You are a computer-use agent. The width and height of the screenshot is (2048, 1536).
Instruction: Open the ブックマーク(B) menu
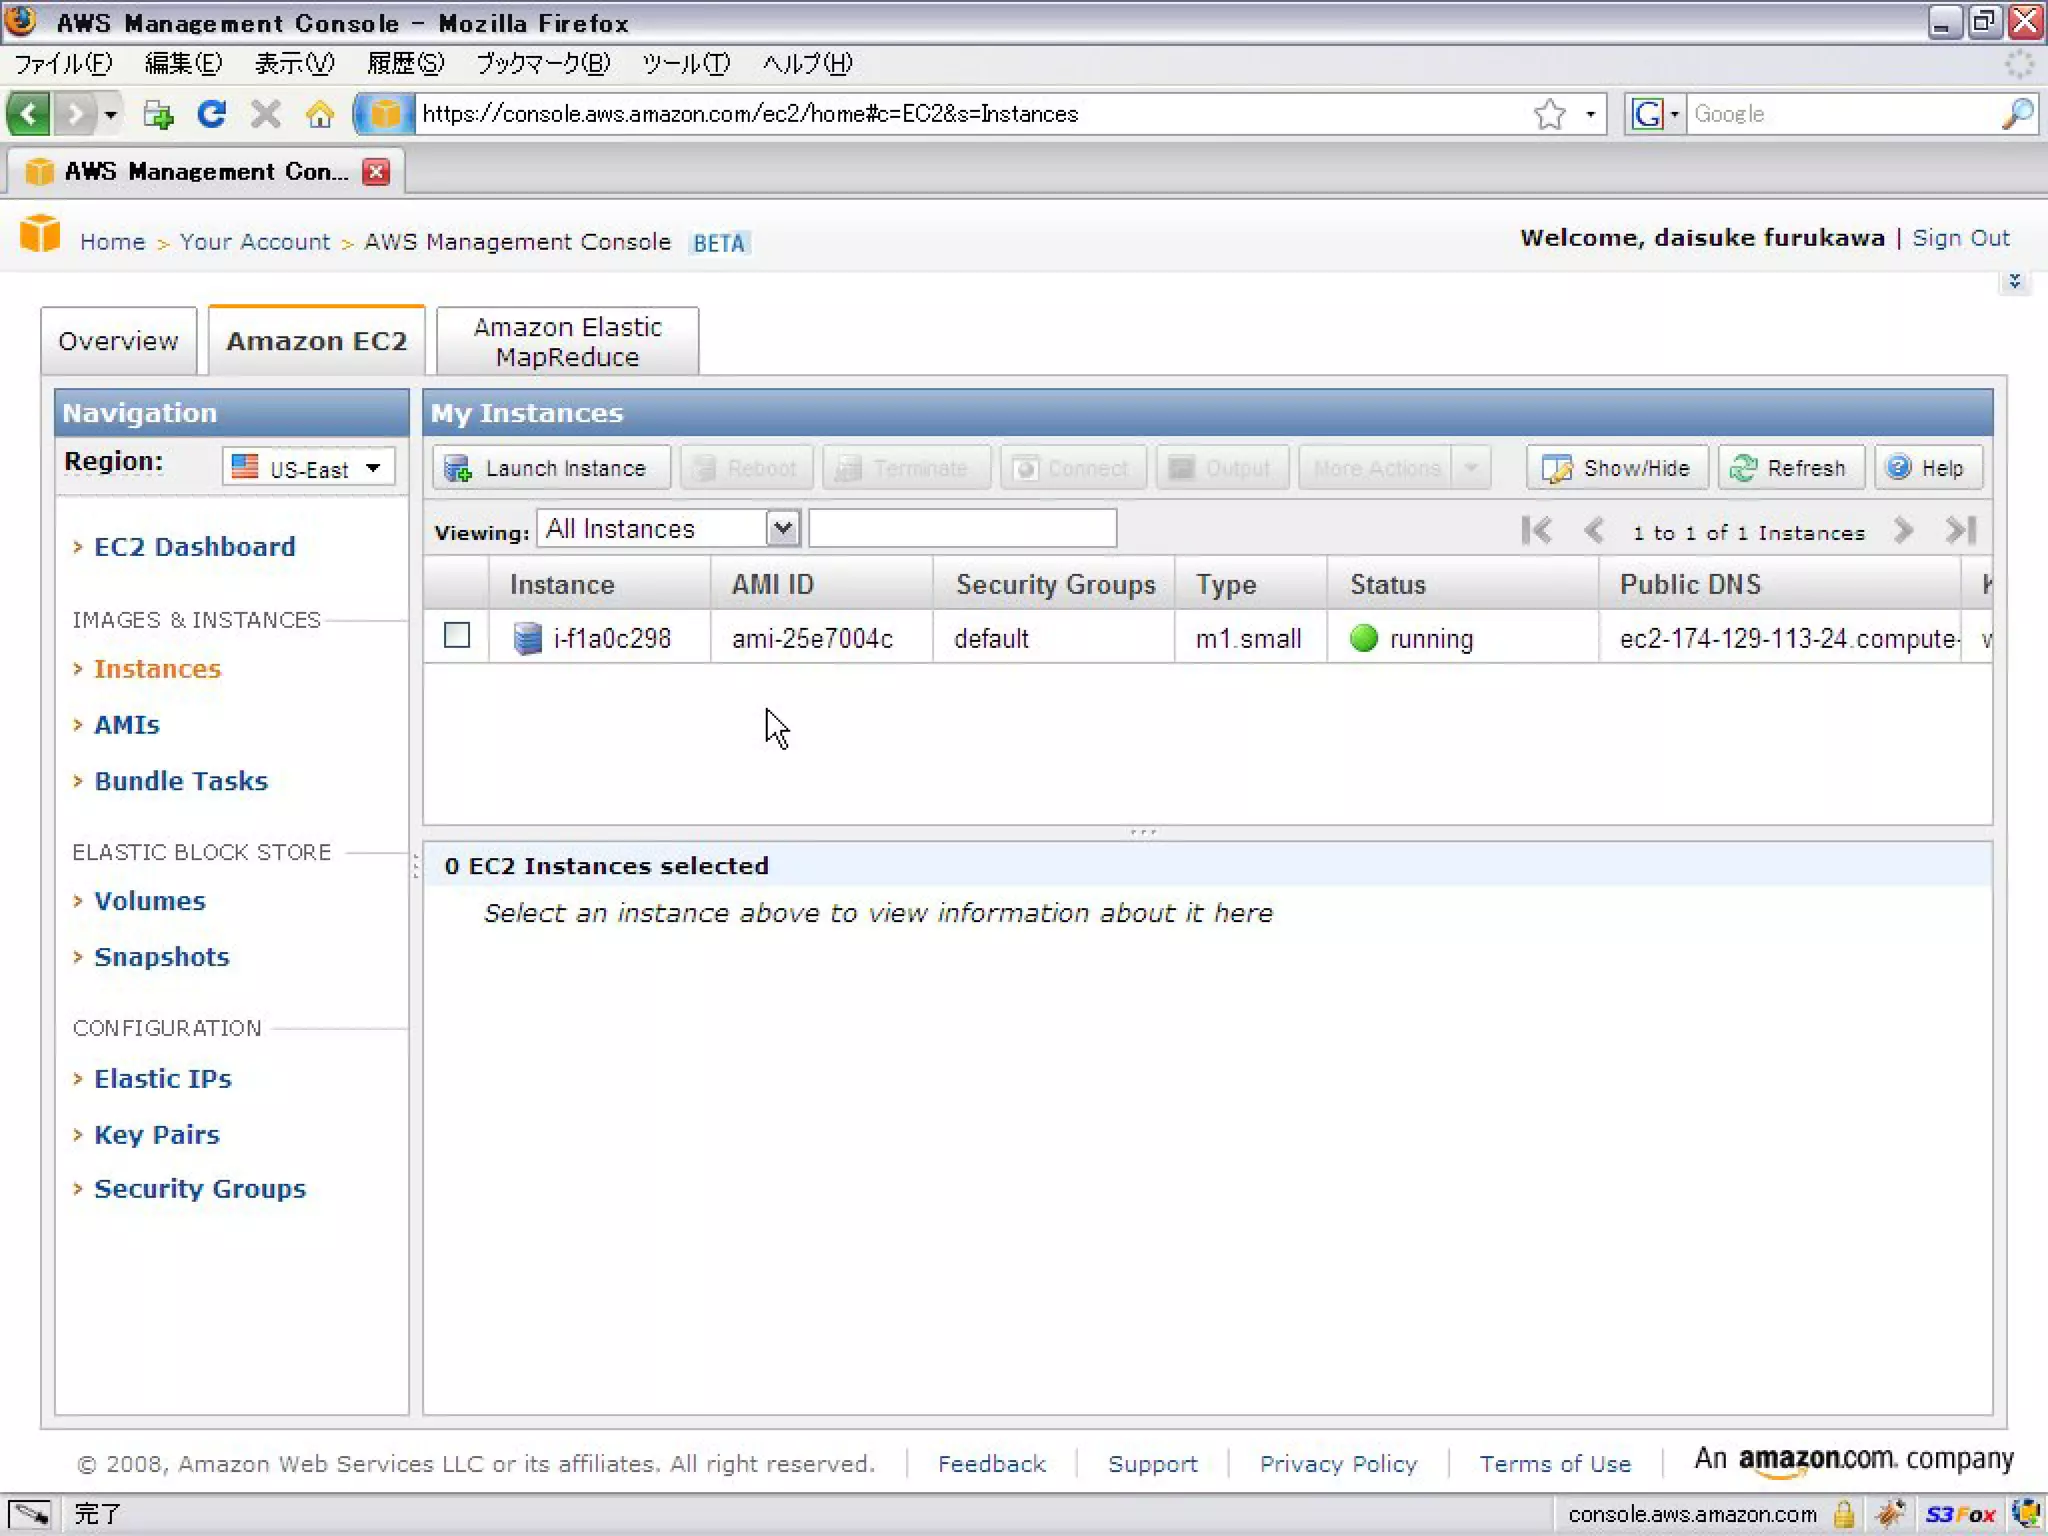click(543, 64)
